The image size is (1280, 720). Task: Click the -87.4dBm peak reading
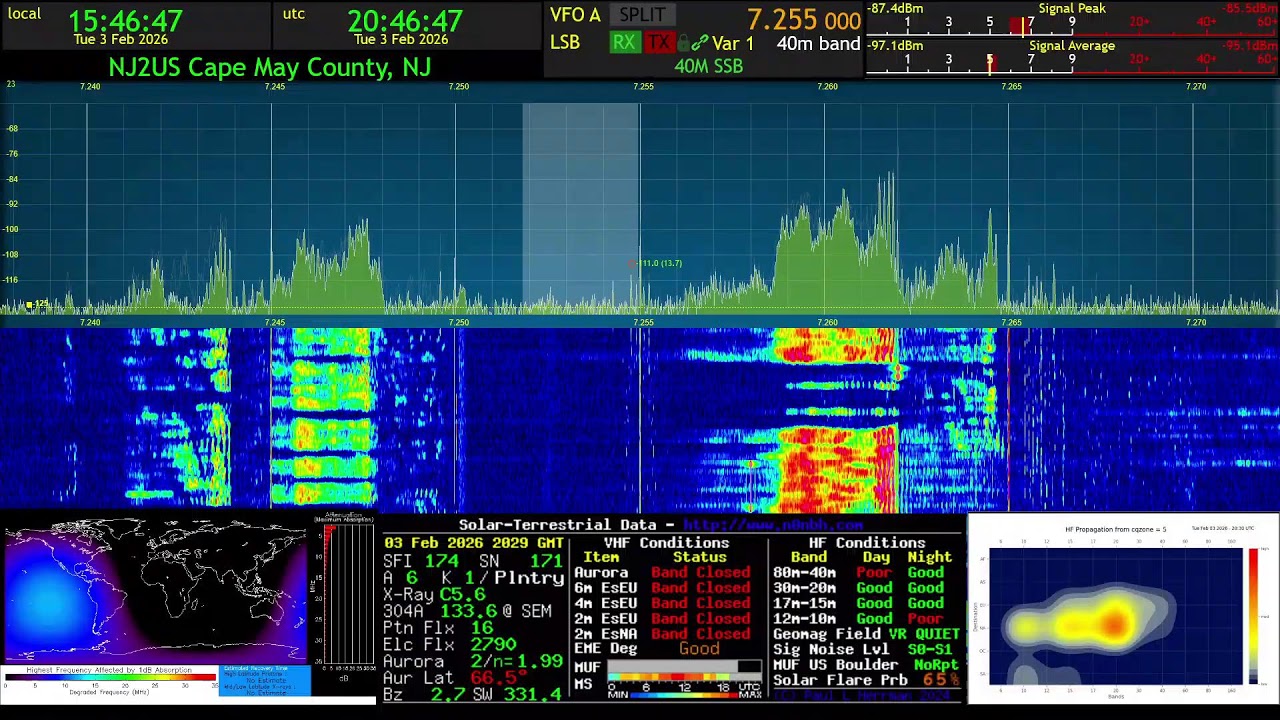tap(896, 9)
